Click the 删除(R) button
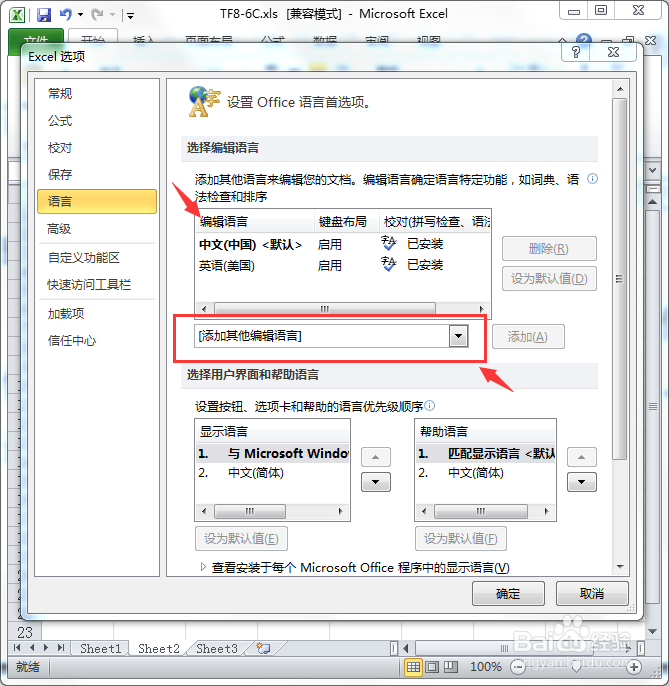The height and width of the screenshot is (686, 669). [x=549, y=248]
